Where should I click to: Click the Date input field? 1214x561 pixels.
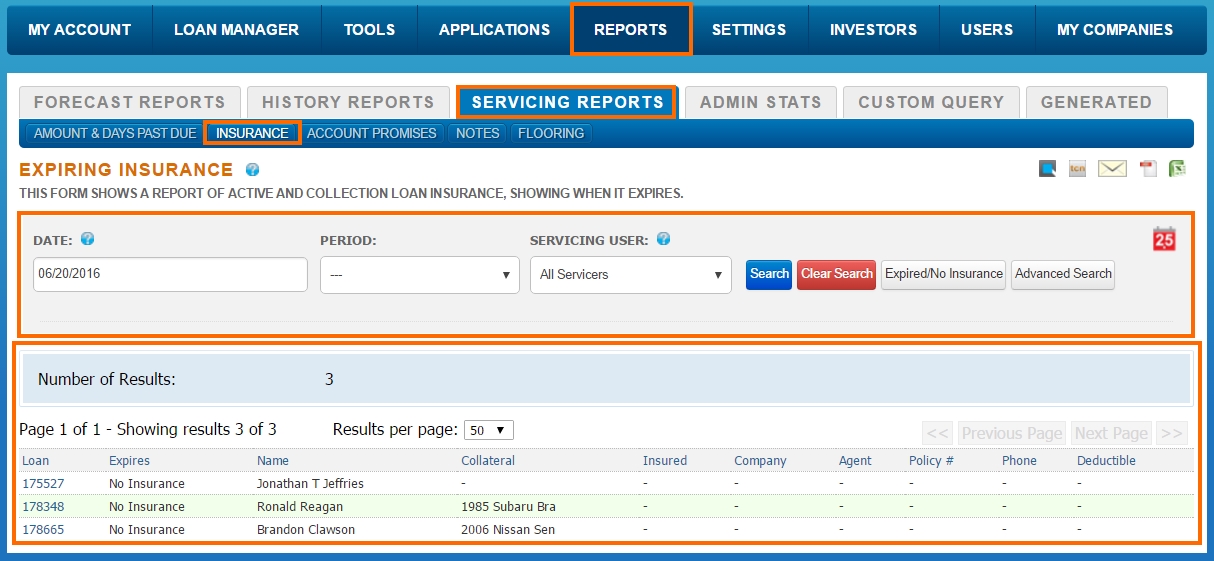pos(170,274)
